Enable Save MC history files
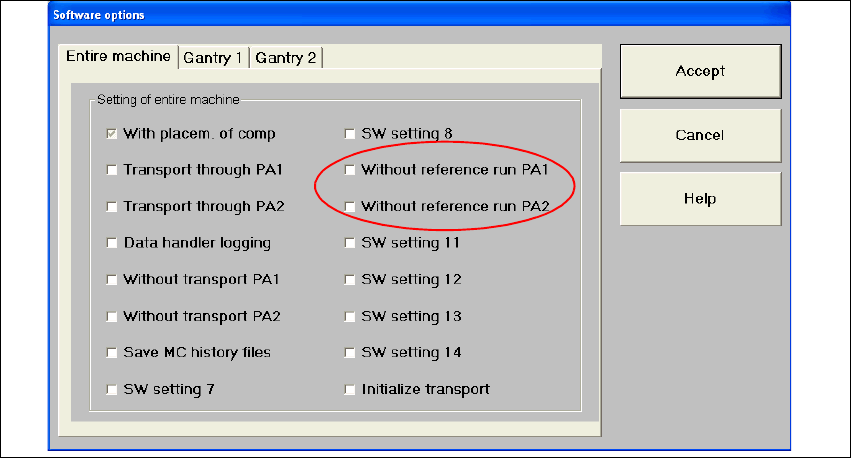The height and width of the screenshot is (458, 851). (112, 353)
